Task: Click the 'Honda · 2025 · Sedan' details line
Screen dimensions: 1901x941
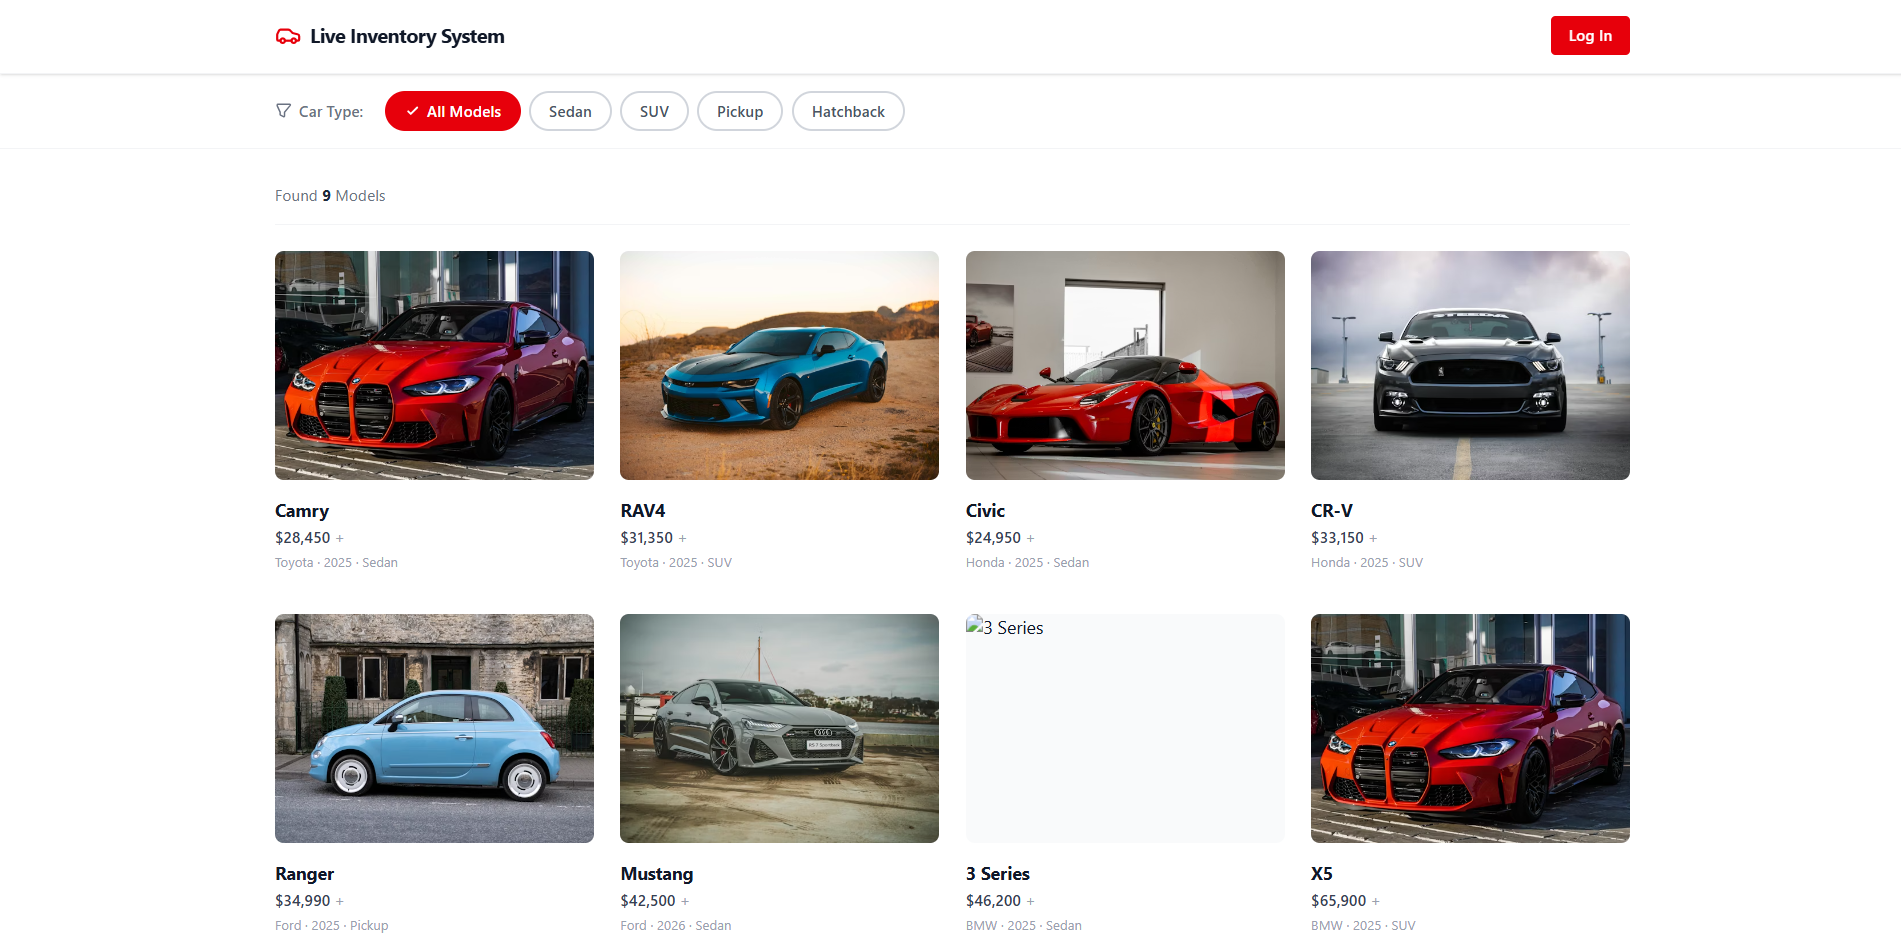Action: point(1028,563)
